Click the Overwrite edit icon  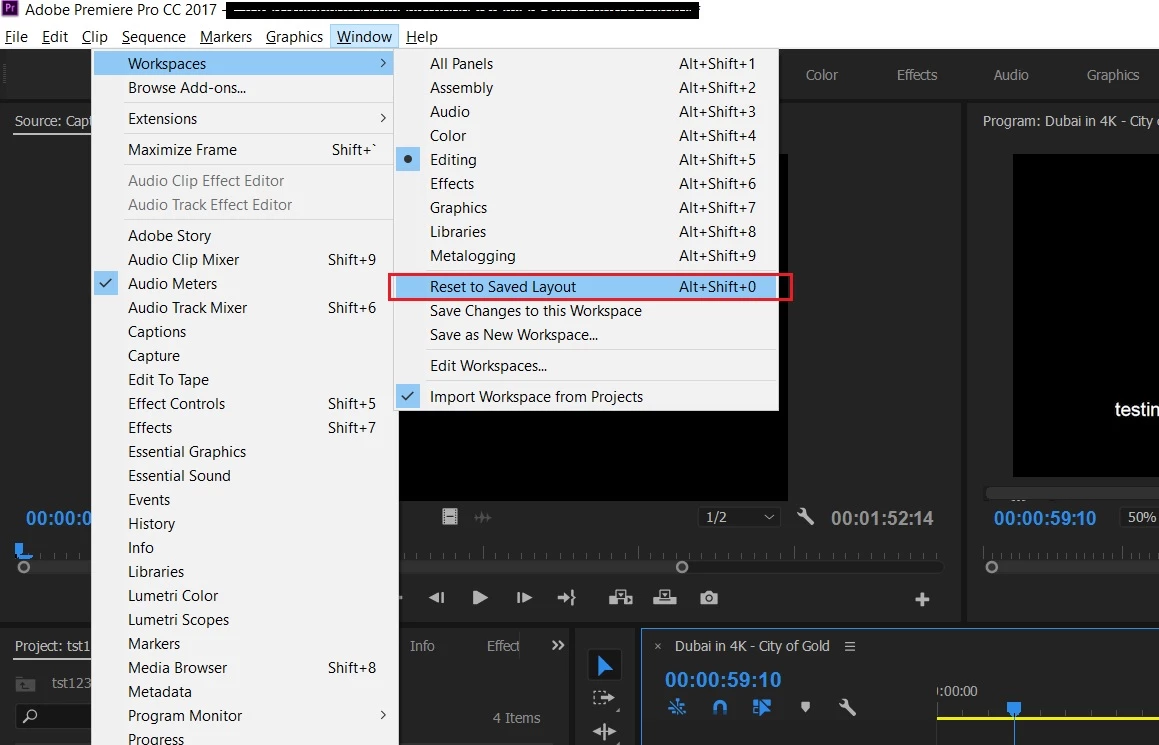[x=665, y=596]
